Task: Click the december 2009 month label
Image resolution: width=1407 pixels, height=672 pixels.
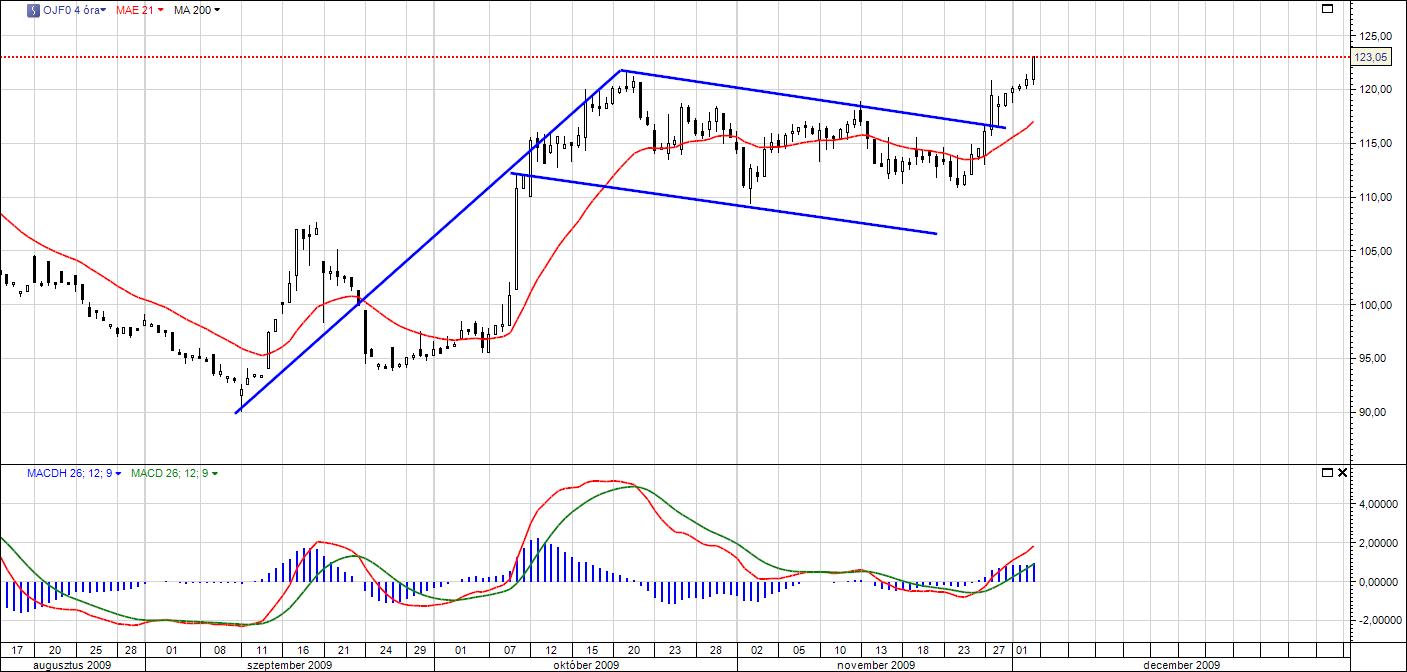Action: click(1181, 664)
